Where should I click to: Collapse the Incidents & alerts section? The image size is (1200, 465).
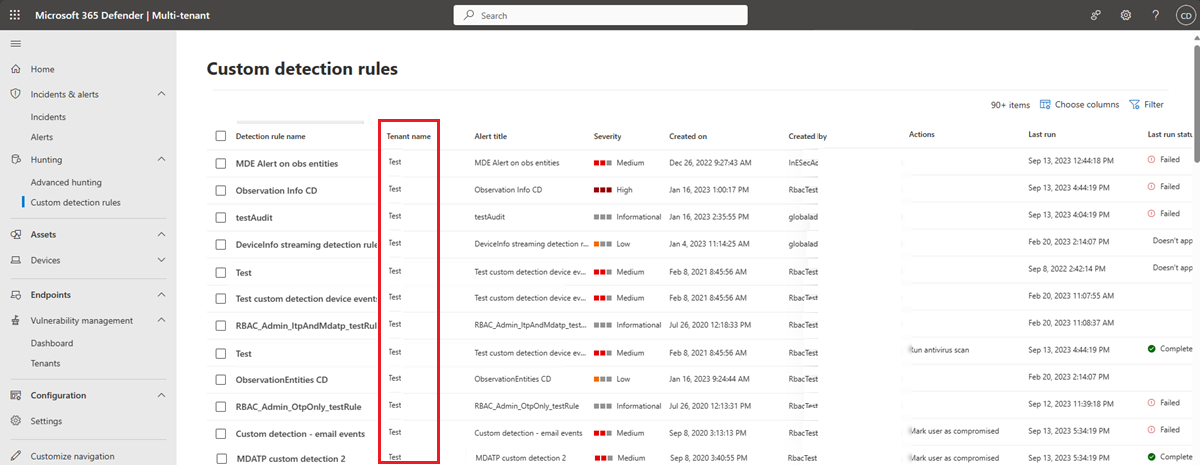coord(161,94)
